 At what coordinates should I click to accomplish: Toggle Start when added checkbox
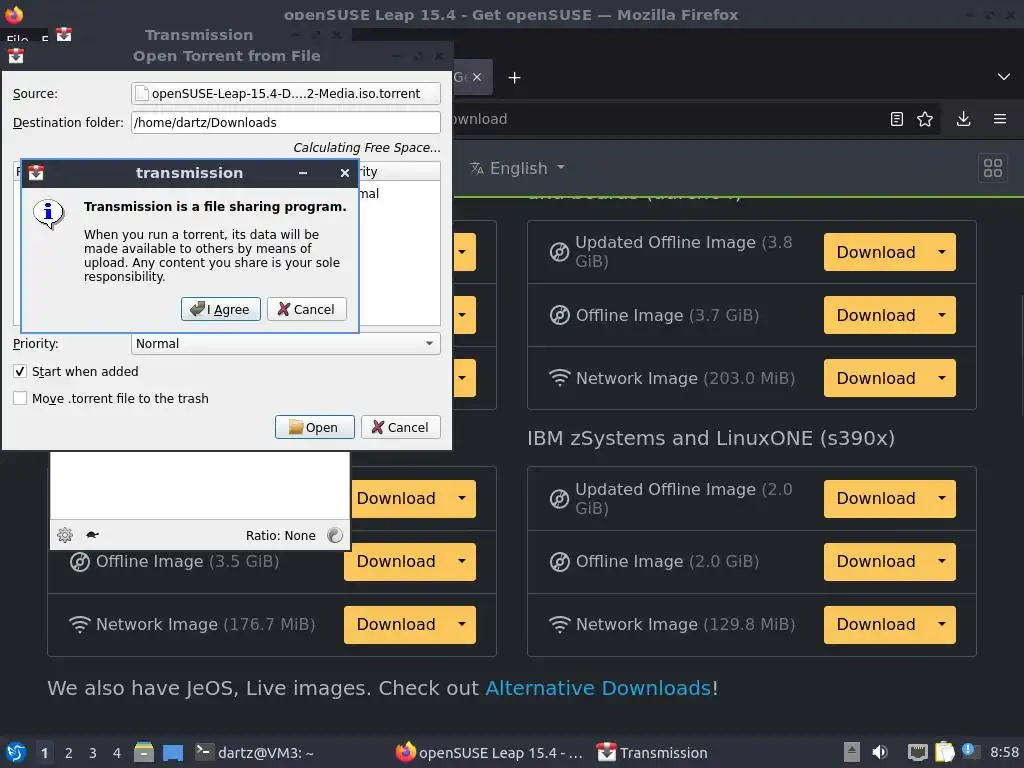pyautogui.click(x=20, y=372)
